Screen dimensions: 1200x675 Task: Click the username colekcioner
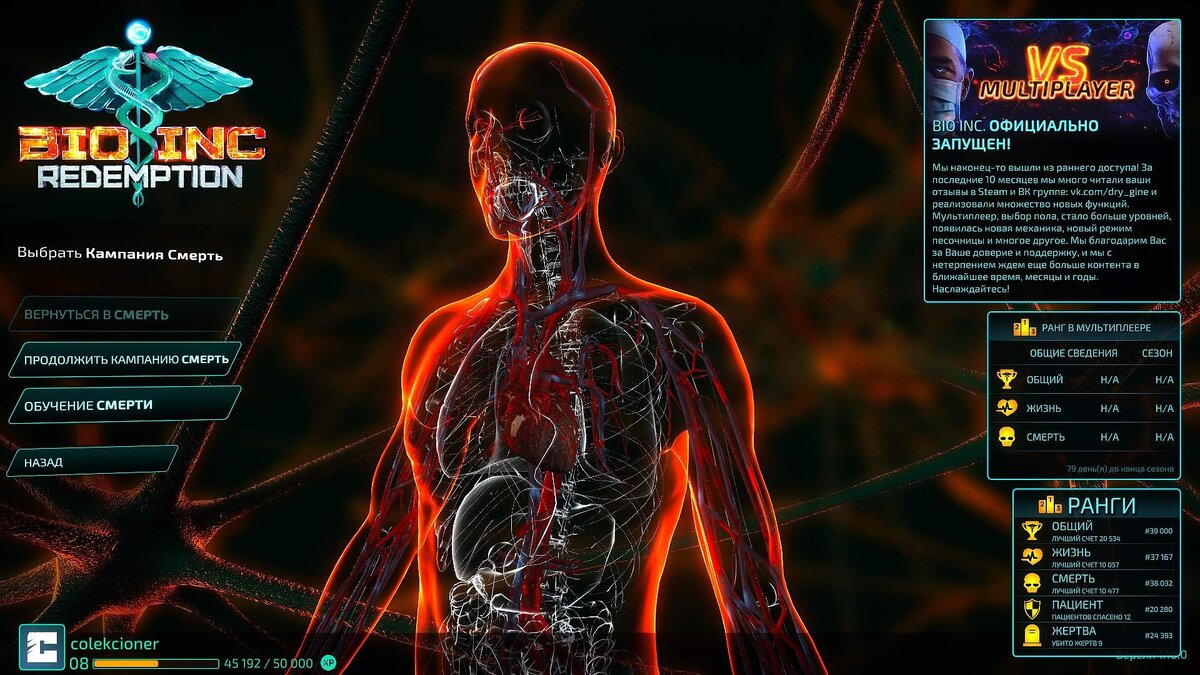114,644
